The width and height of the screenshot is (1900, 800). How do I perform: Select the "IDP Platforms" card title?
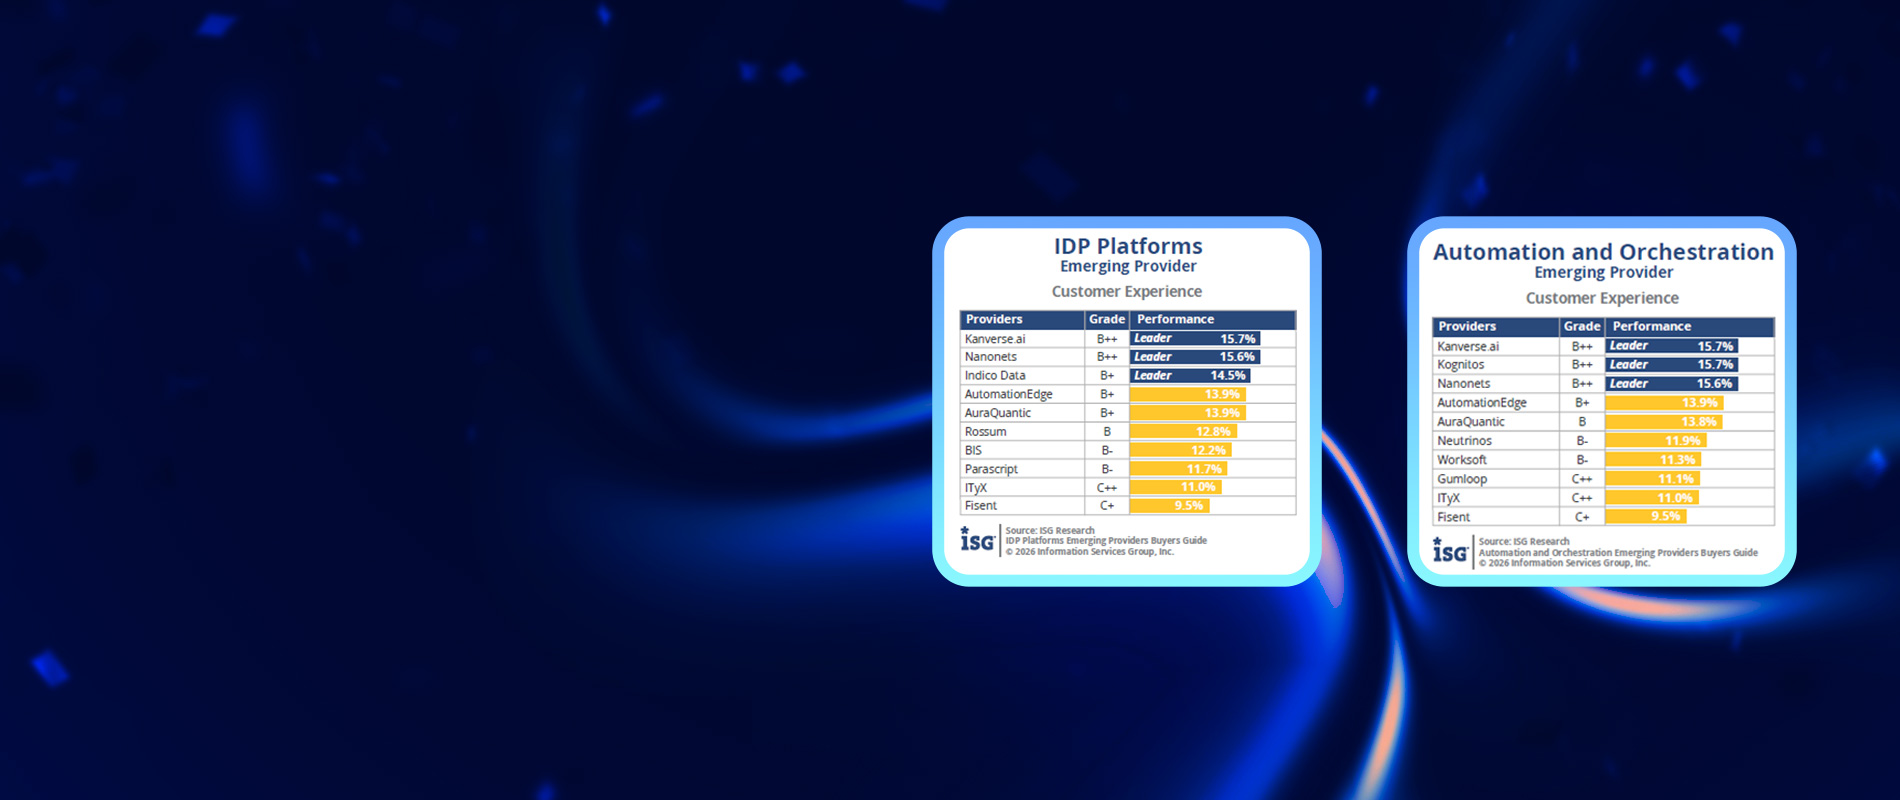click(x=1128, y=246)
